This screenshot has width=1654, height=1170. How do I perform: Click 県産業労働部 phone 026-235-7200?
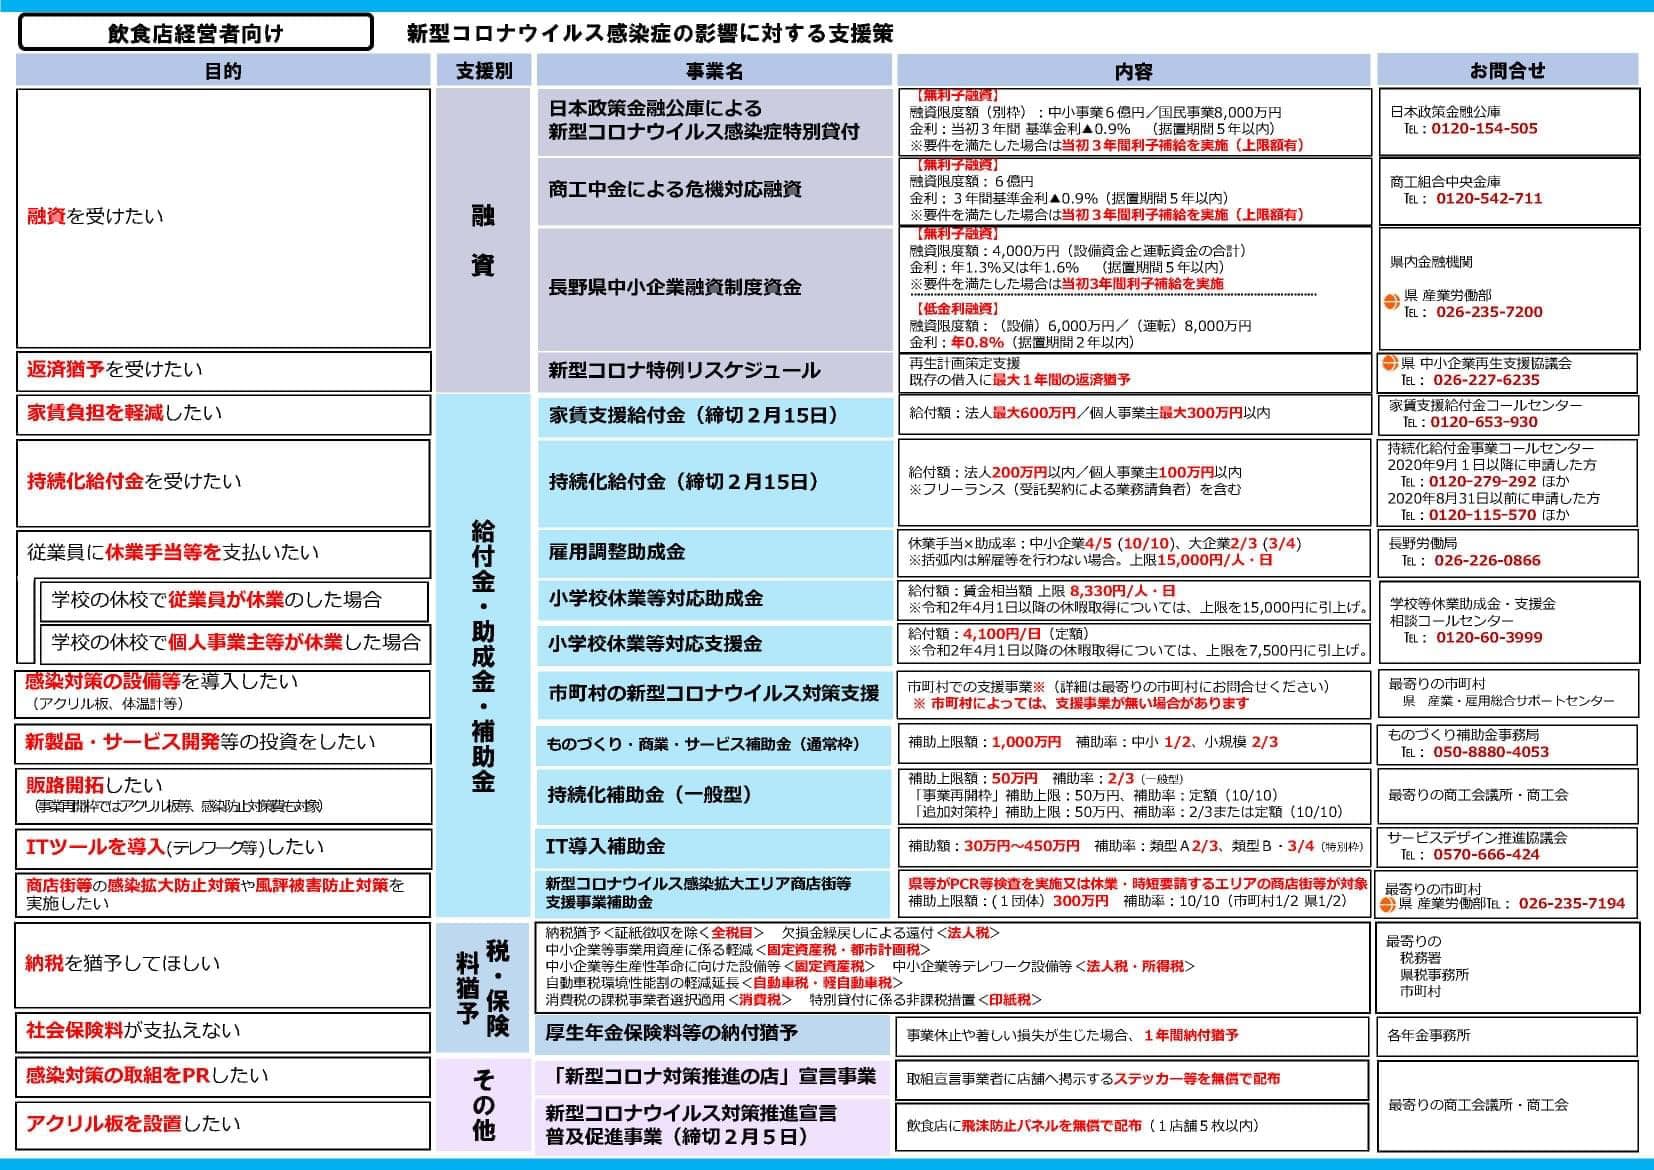click(x=1489, y=313)
